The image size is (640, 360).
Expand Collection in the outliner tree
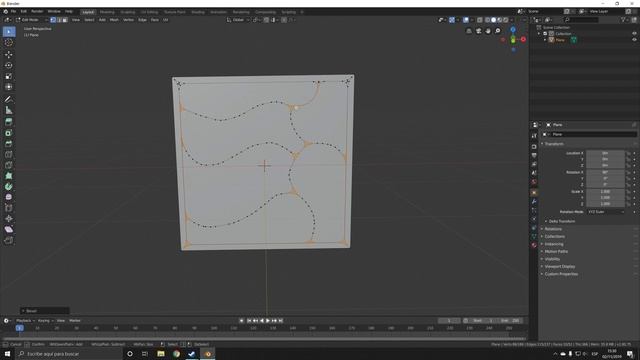[x=539, y=33]
